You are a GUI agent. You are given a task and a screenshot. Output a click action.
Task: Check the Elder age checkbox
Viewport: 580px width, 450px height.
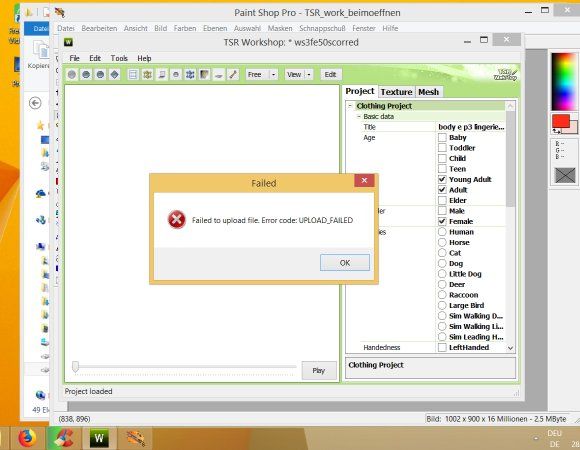442,200
